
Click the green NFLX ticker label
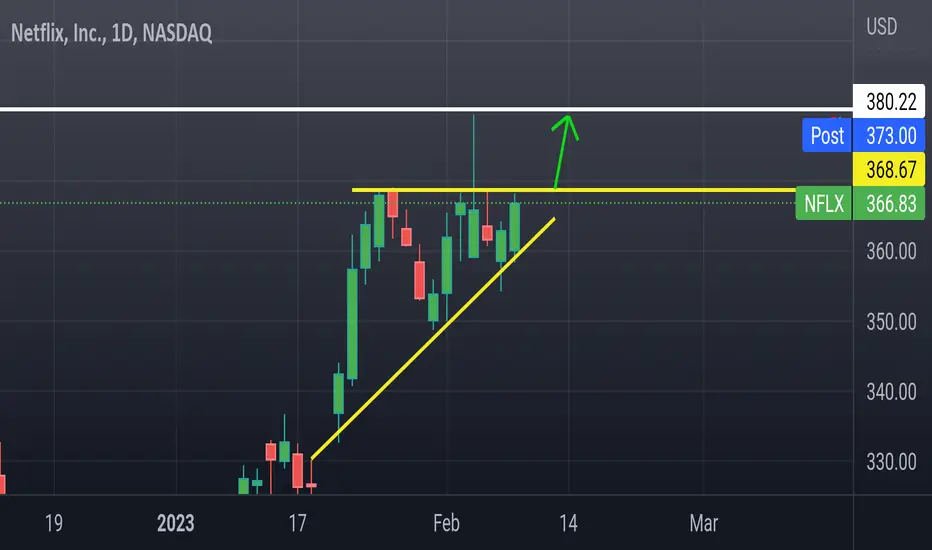pos(824,203)
